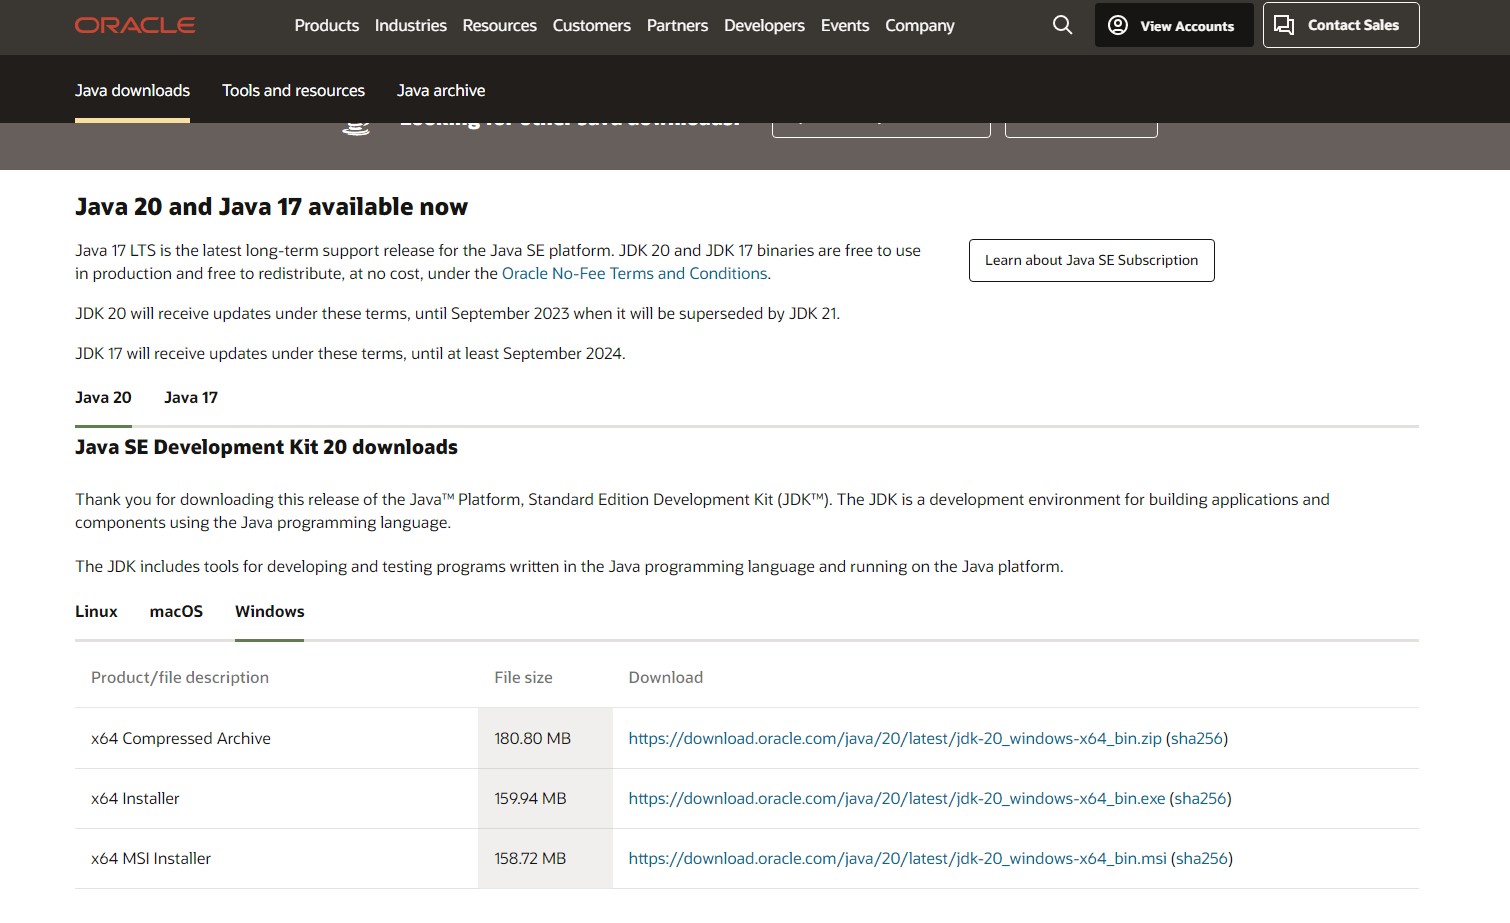1510x923 pixels.
Task: Select the Windows platform tab
Action: [270, 611]
